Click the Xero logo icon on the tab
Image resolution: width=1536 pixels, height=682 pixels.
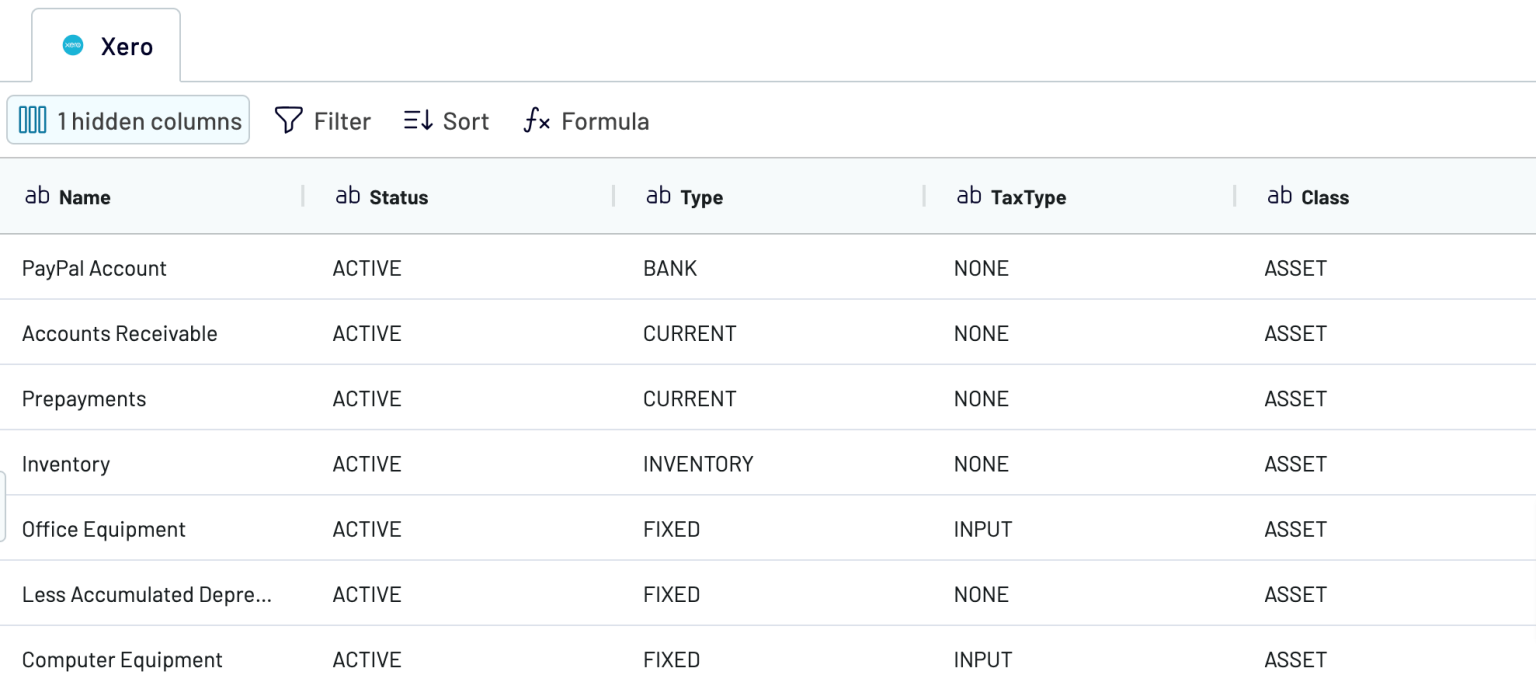[71, 44]
